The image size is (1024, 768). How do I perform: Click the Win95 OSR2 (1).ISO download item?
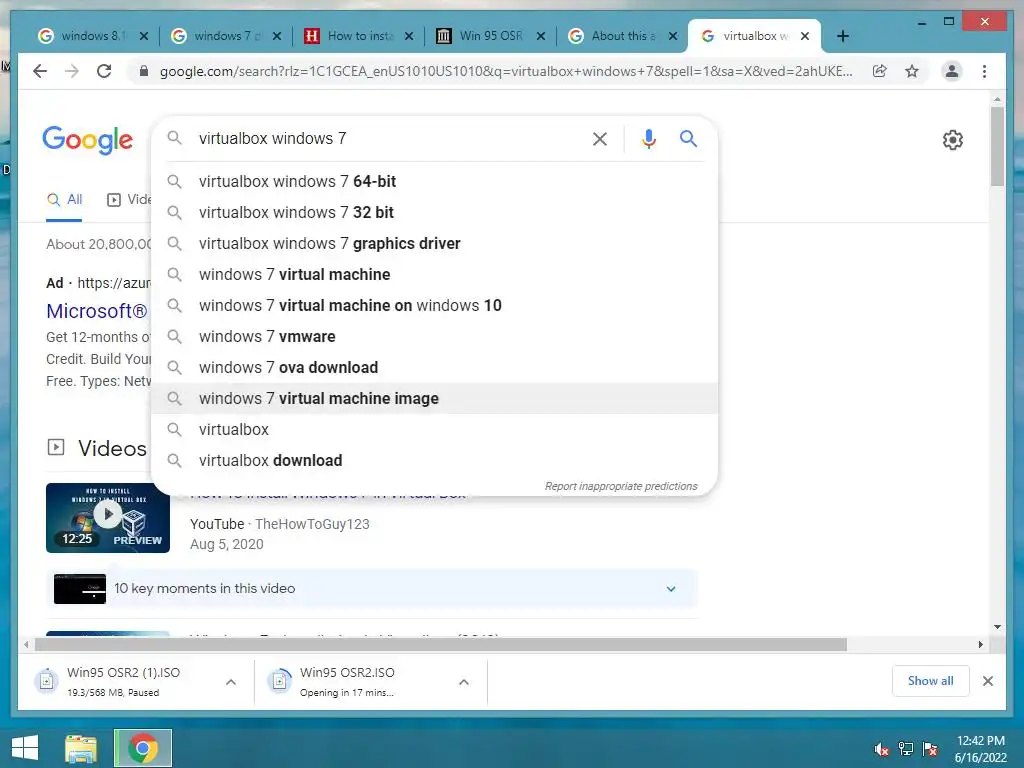[124, 681]
